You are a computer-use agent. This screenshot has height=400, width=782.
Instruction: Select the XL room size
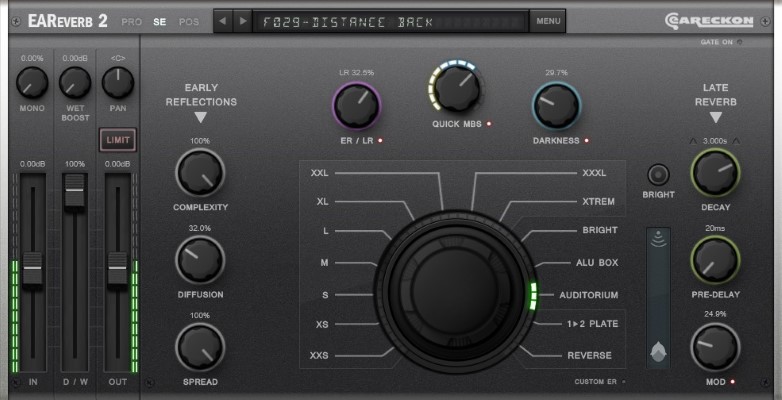coord(323,202)
